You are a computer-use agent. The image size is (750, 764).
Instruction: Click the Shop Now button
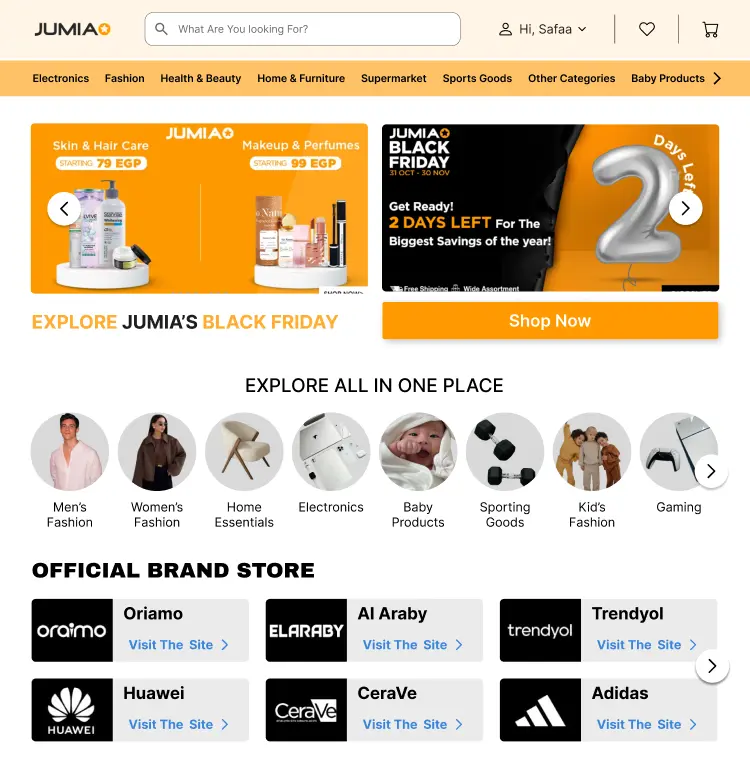550,321
